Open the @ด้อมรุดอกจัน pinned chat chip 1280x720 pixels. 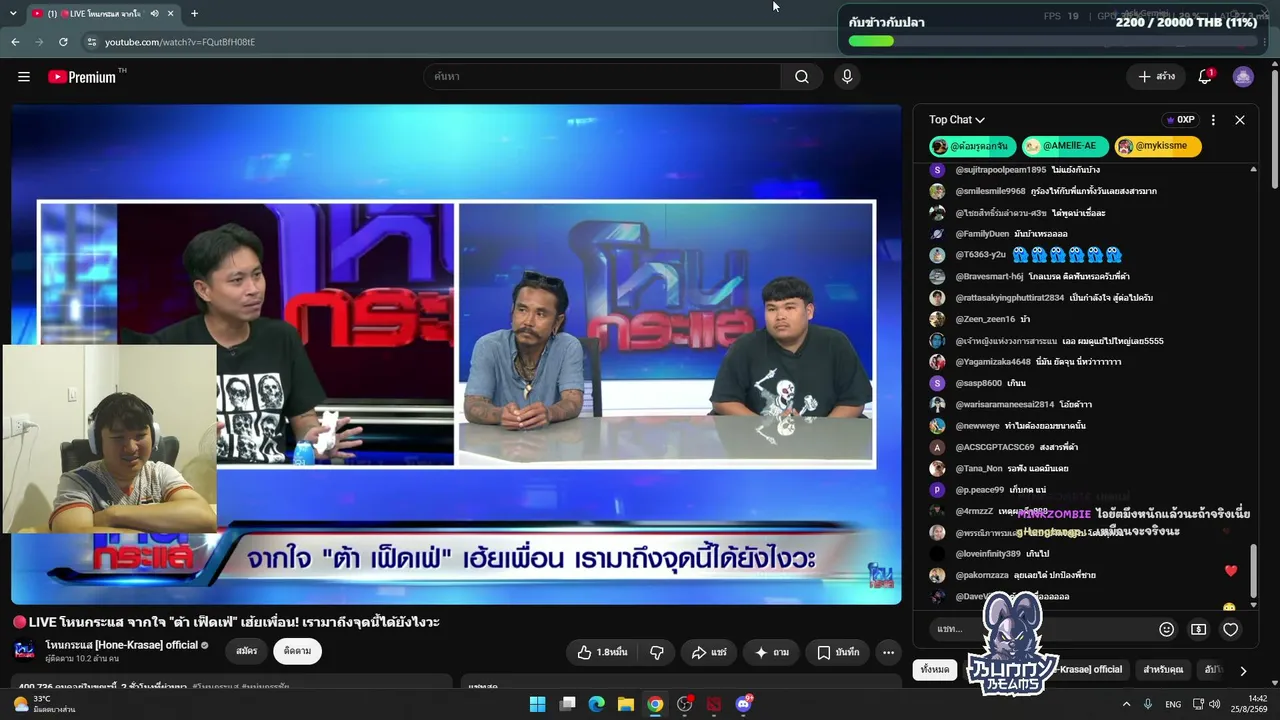pos(973,146)
